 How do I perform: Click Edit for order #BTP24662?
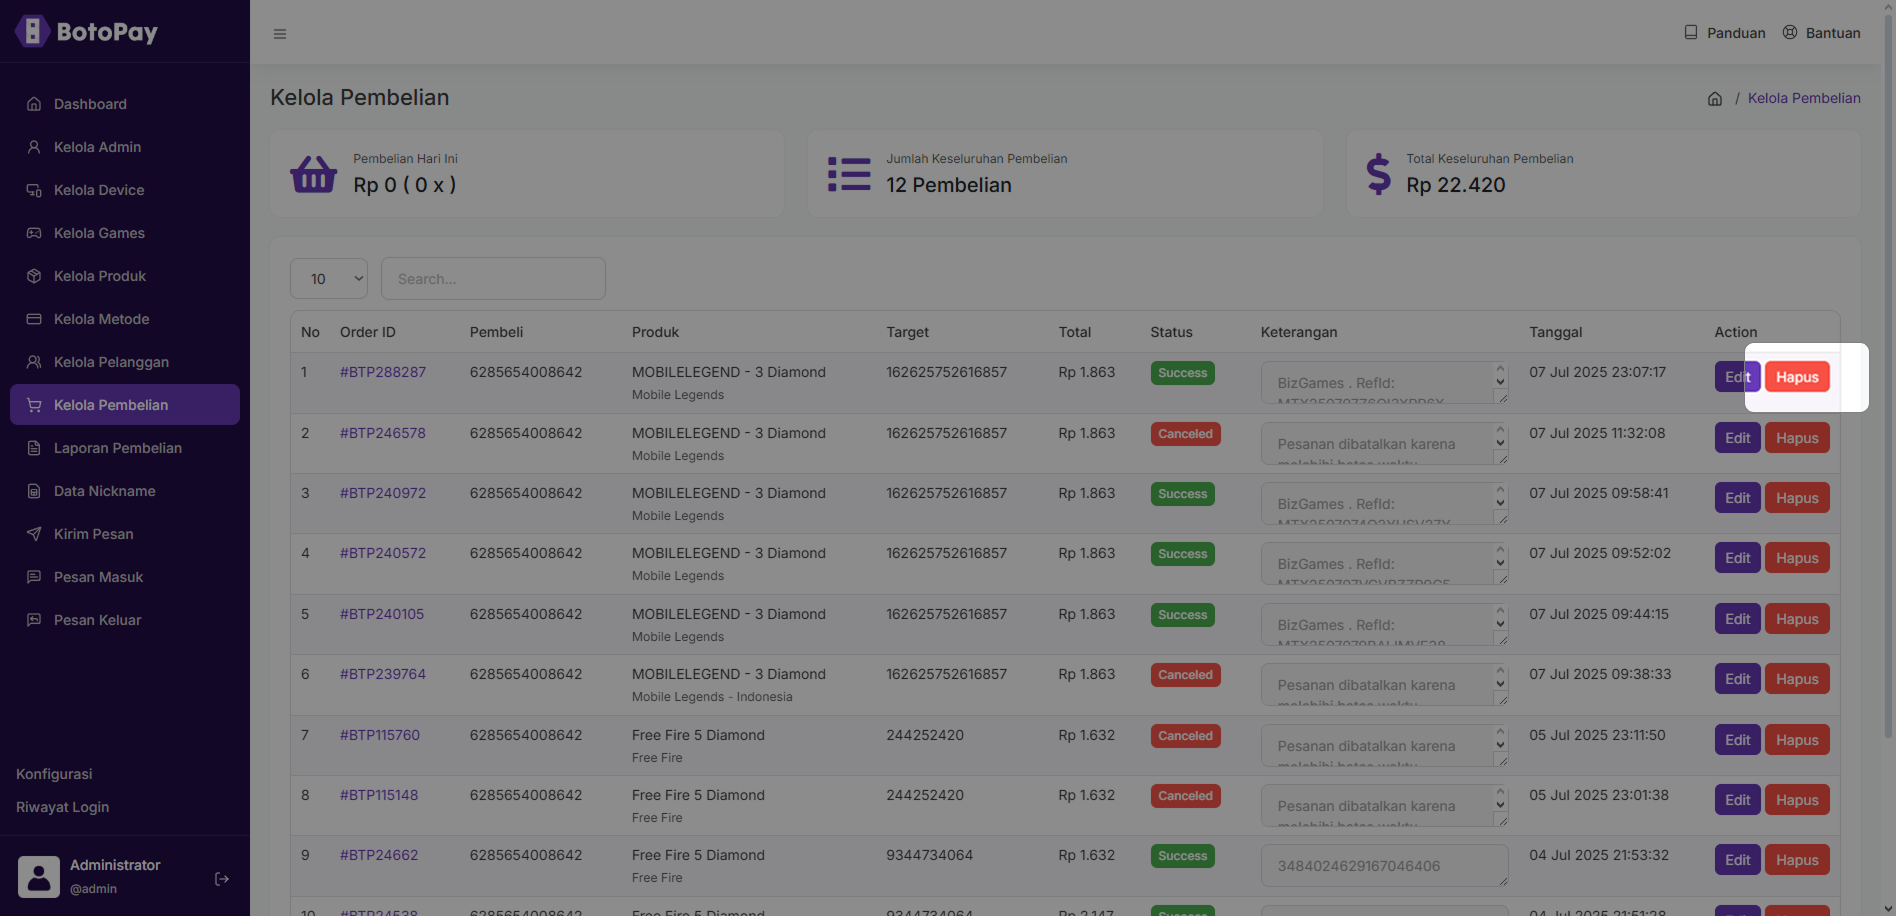[1738, 860]
